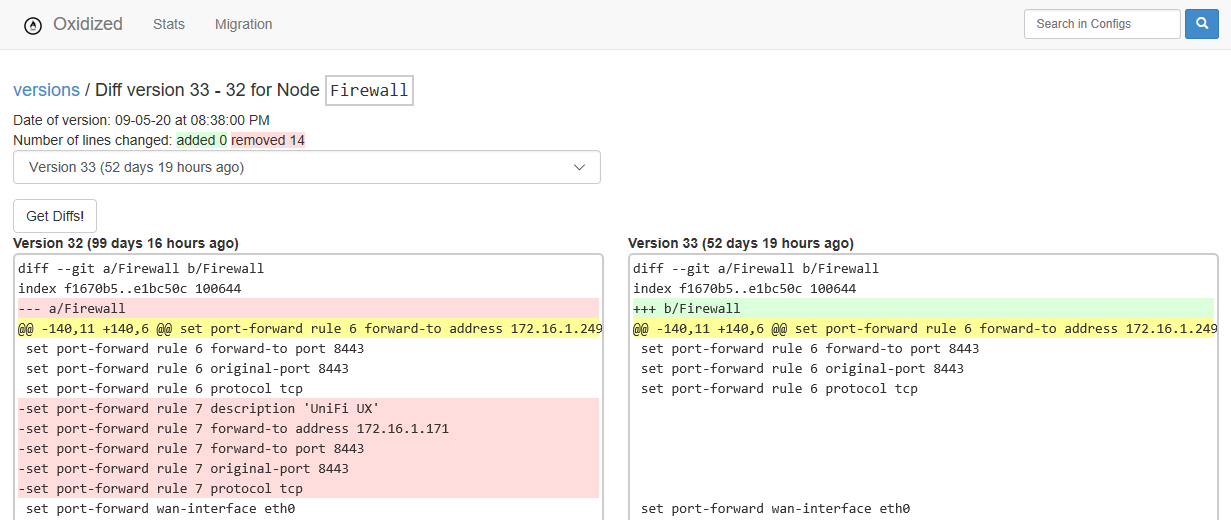This screenshot has height=520, width=1231.
Task: Focus the Search in Configs field
Action: pos(1102,24)
